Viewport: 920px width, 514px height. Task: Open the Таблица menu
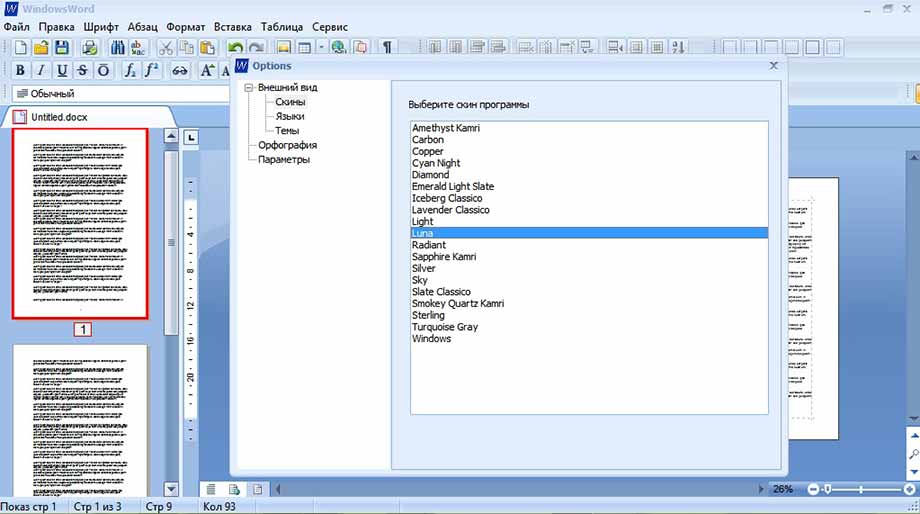(x=282, y=27)
